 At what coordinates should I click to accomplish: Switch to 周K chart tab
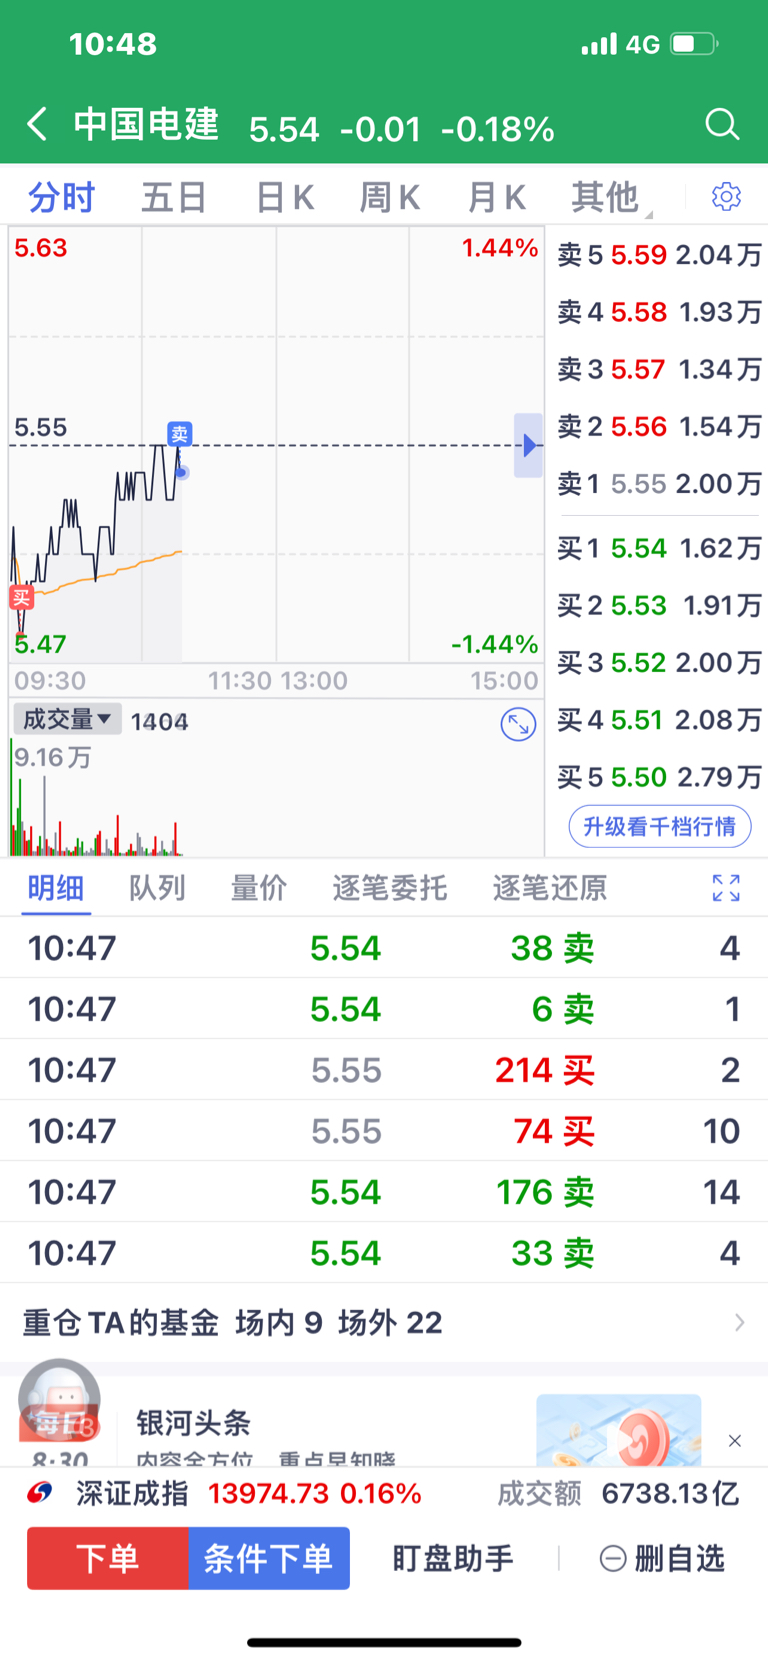390,197
